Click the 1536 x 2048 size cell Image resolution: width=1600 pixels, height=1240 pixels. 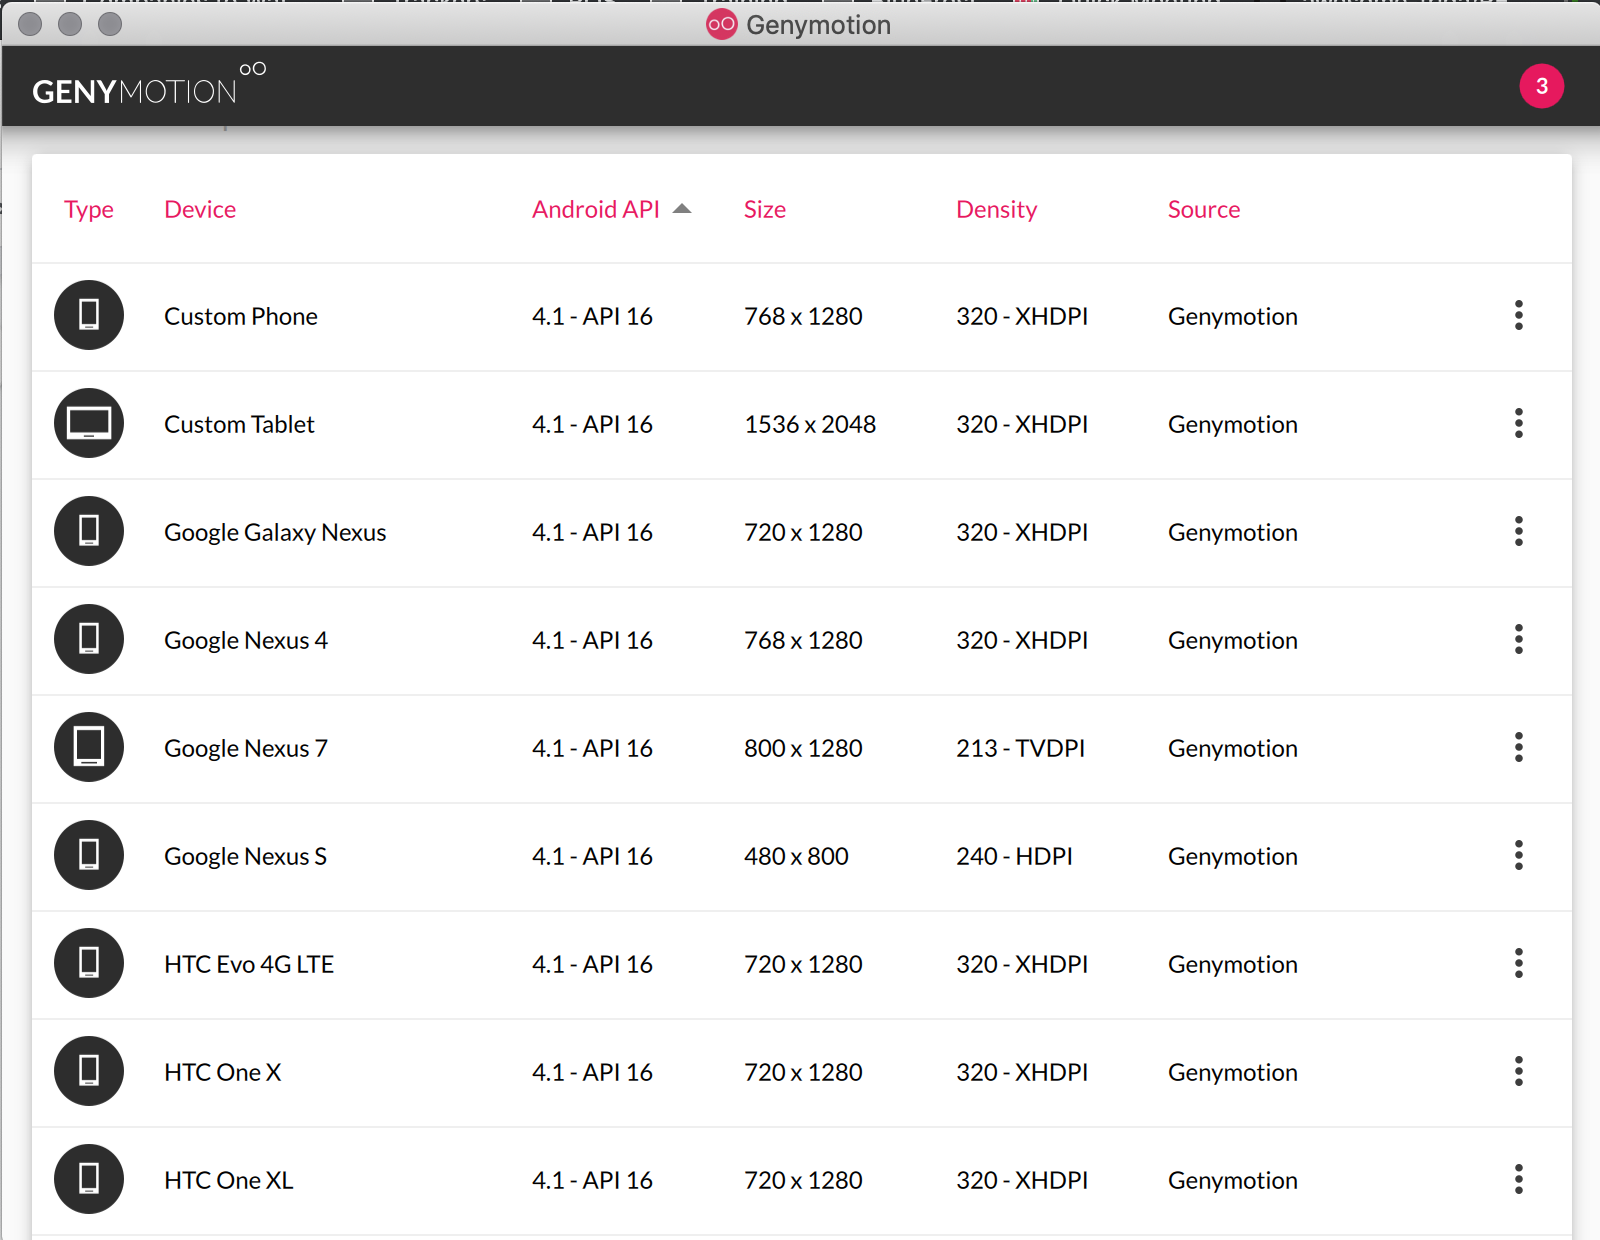point(810,424)
